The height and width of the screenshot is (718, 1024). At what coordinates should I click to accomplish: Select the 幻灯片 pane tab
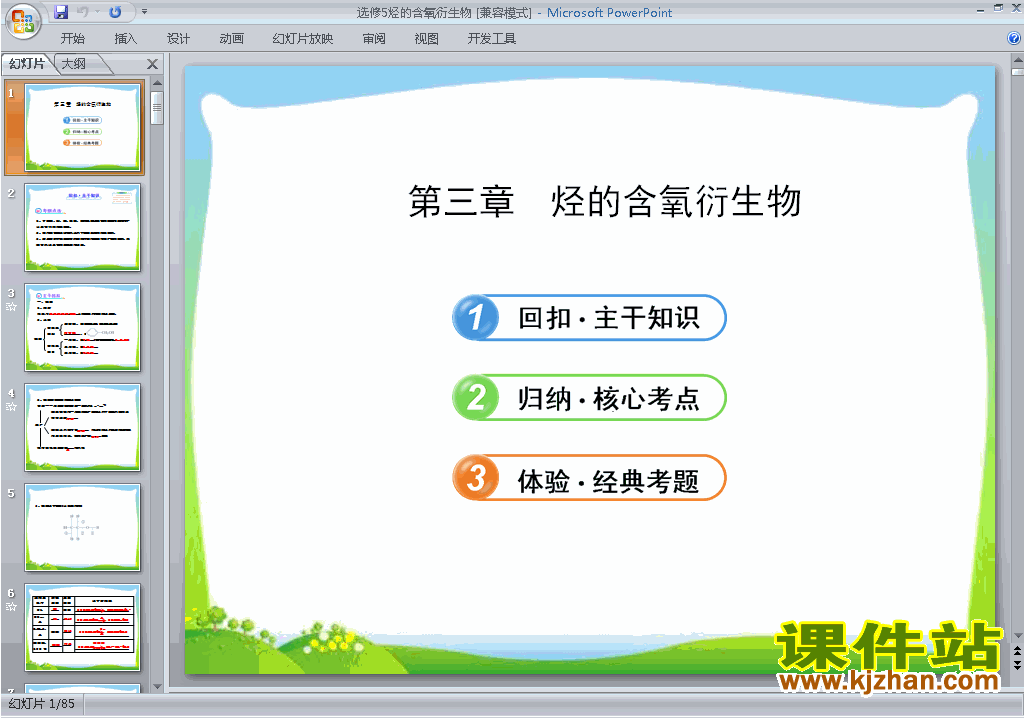27,63
